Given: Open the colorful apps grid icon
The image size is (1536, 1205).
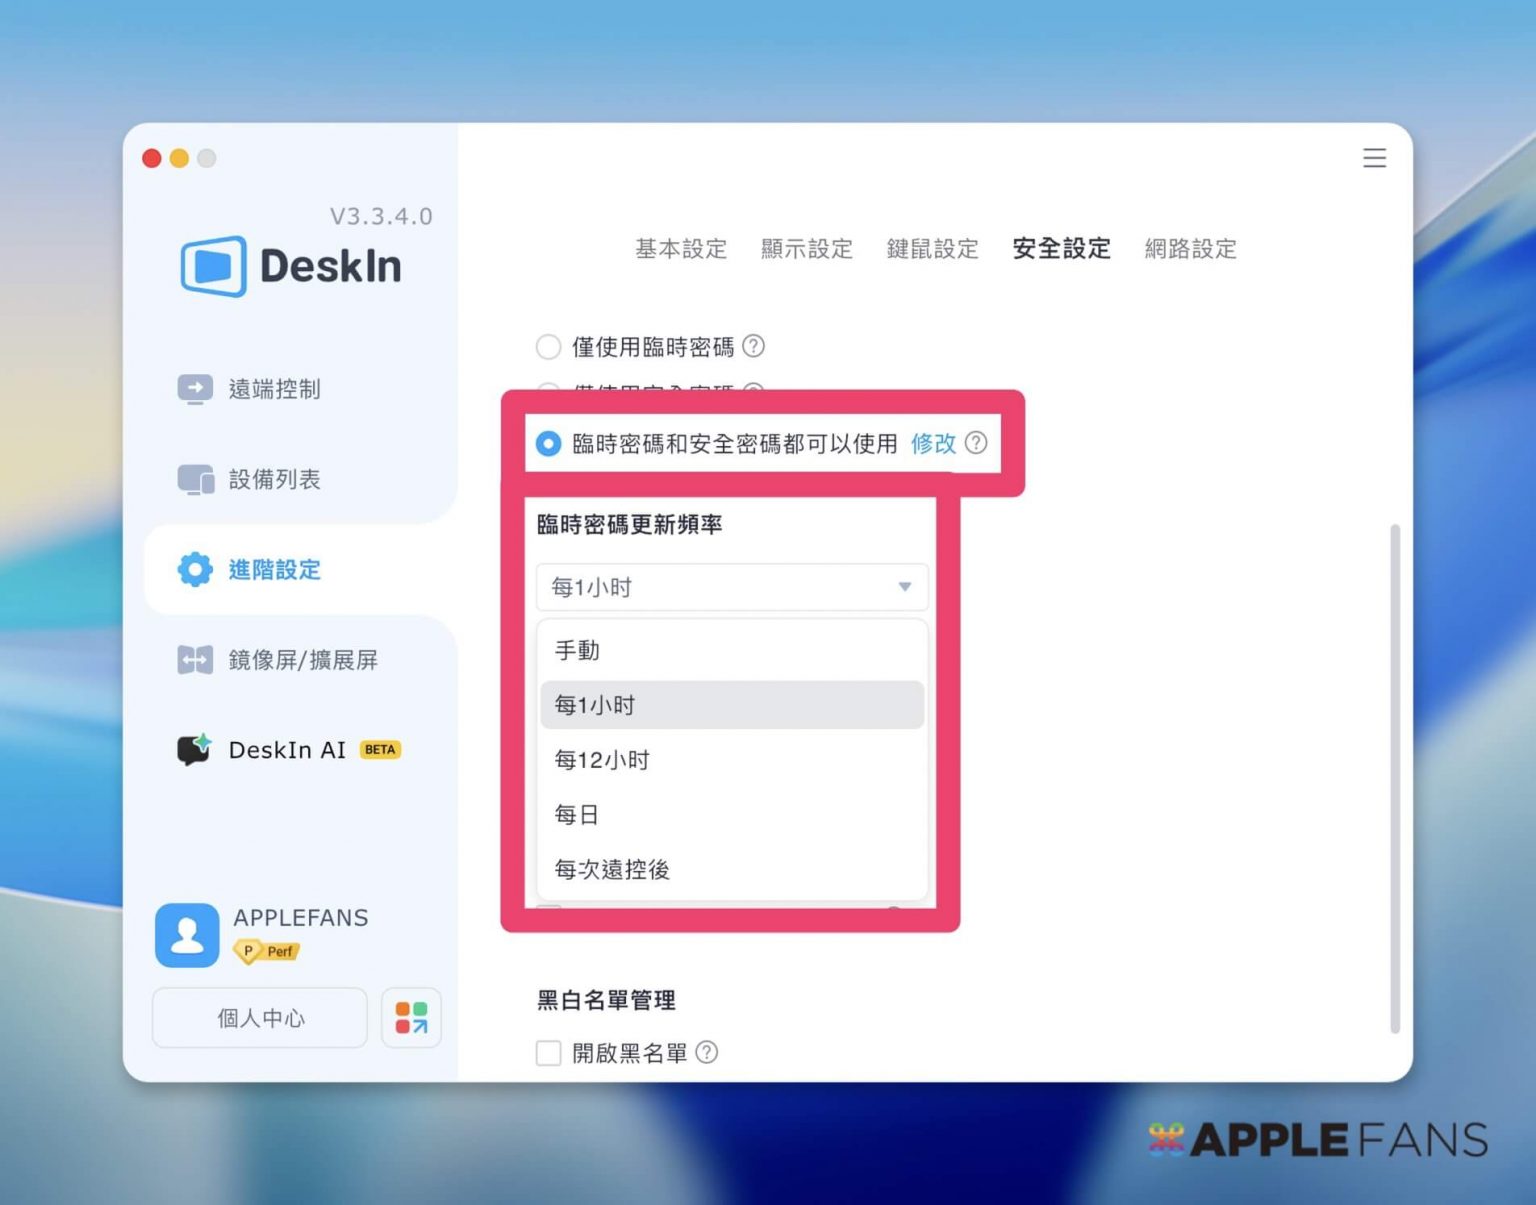Looking at the screenshot, I should coord(411,1018).
